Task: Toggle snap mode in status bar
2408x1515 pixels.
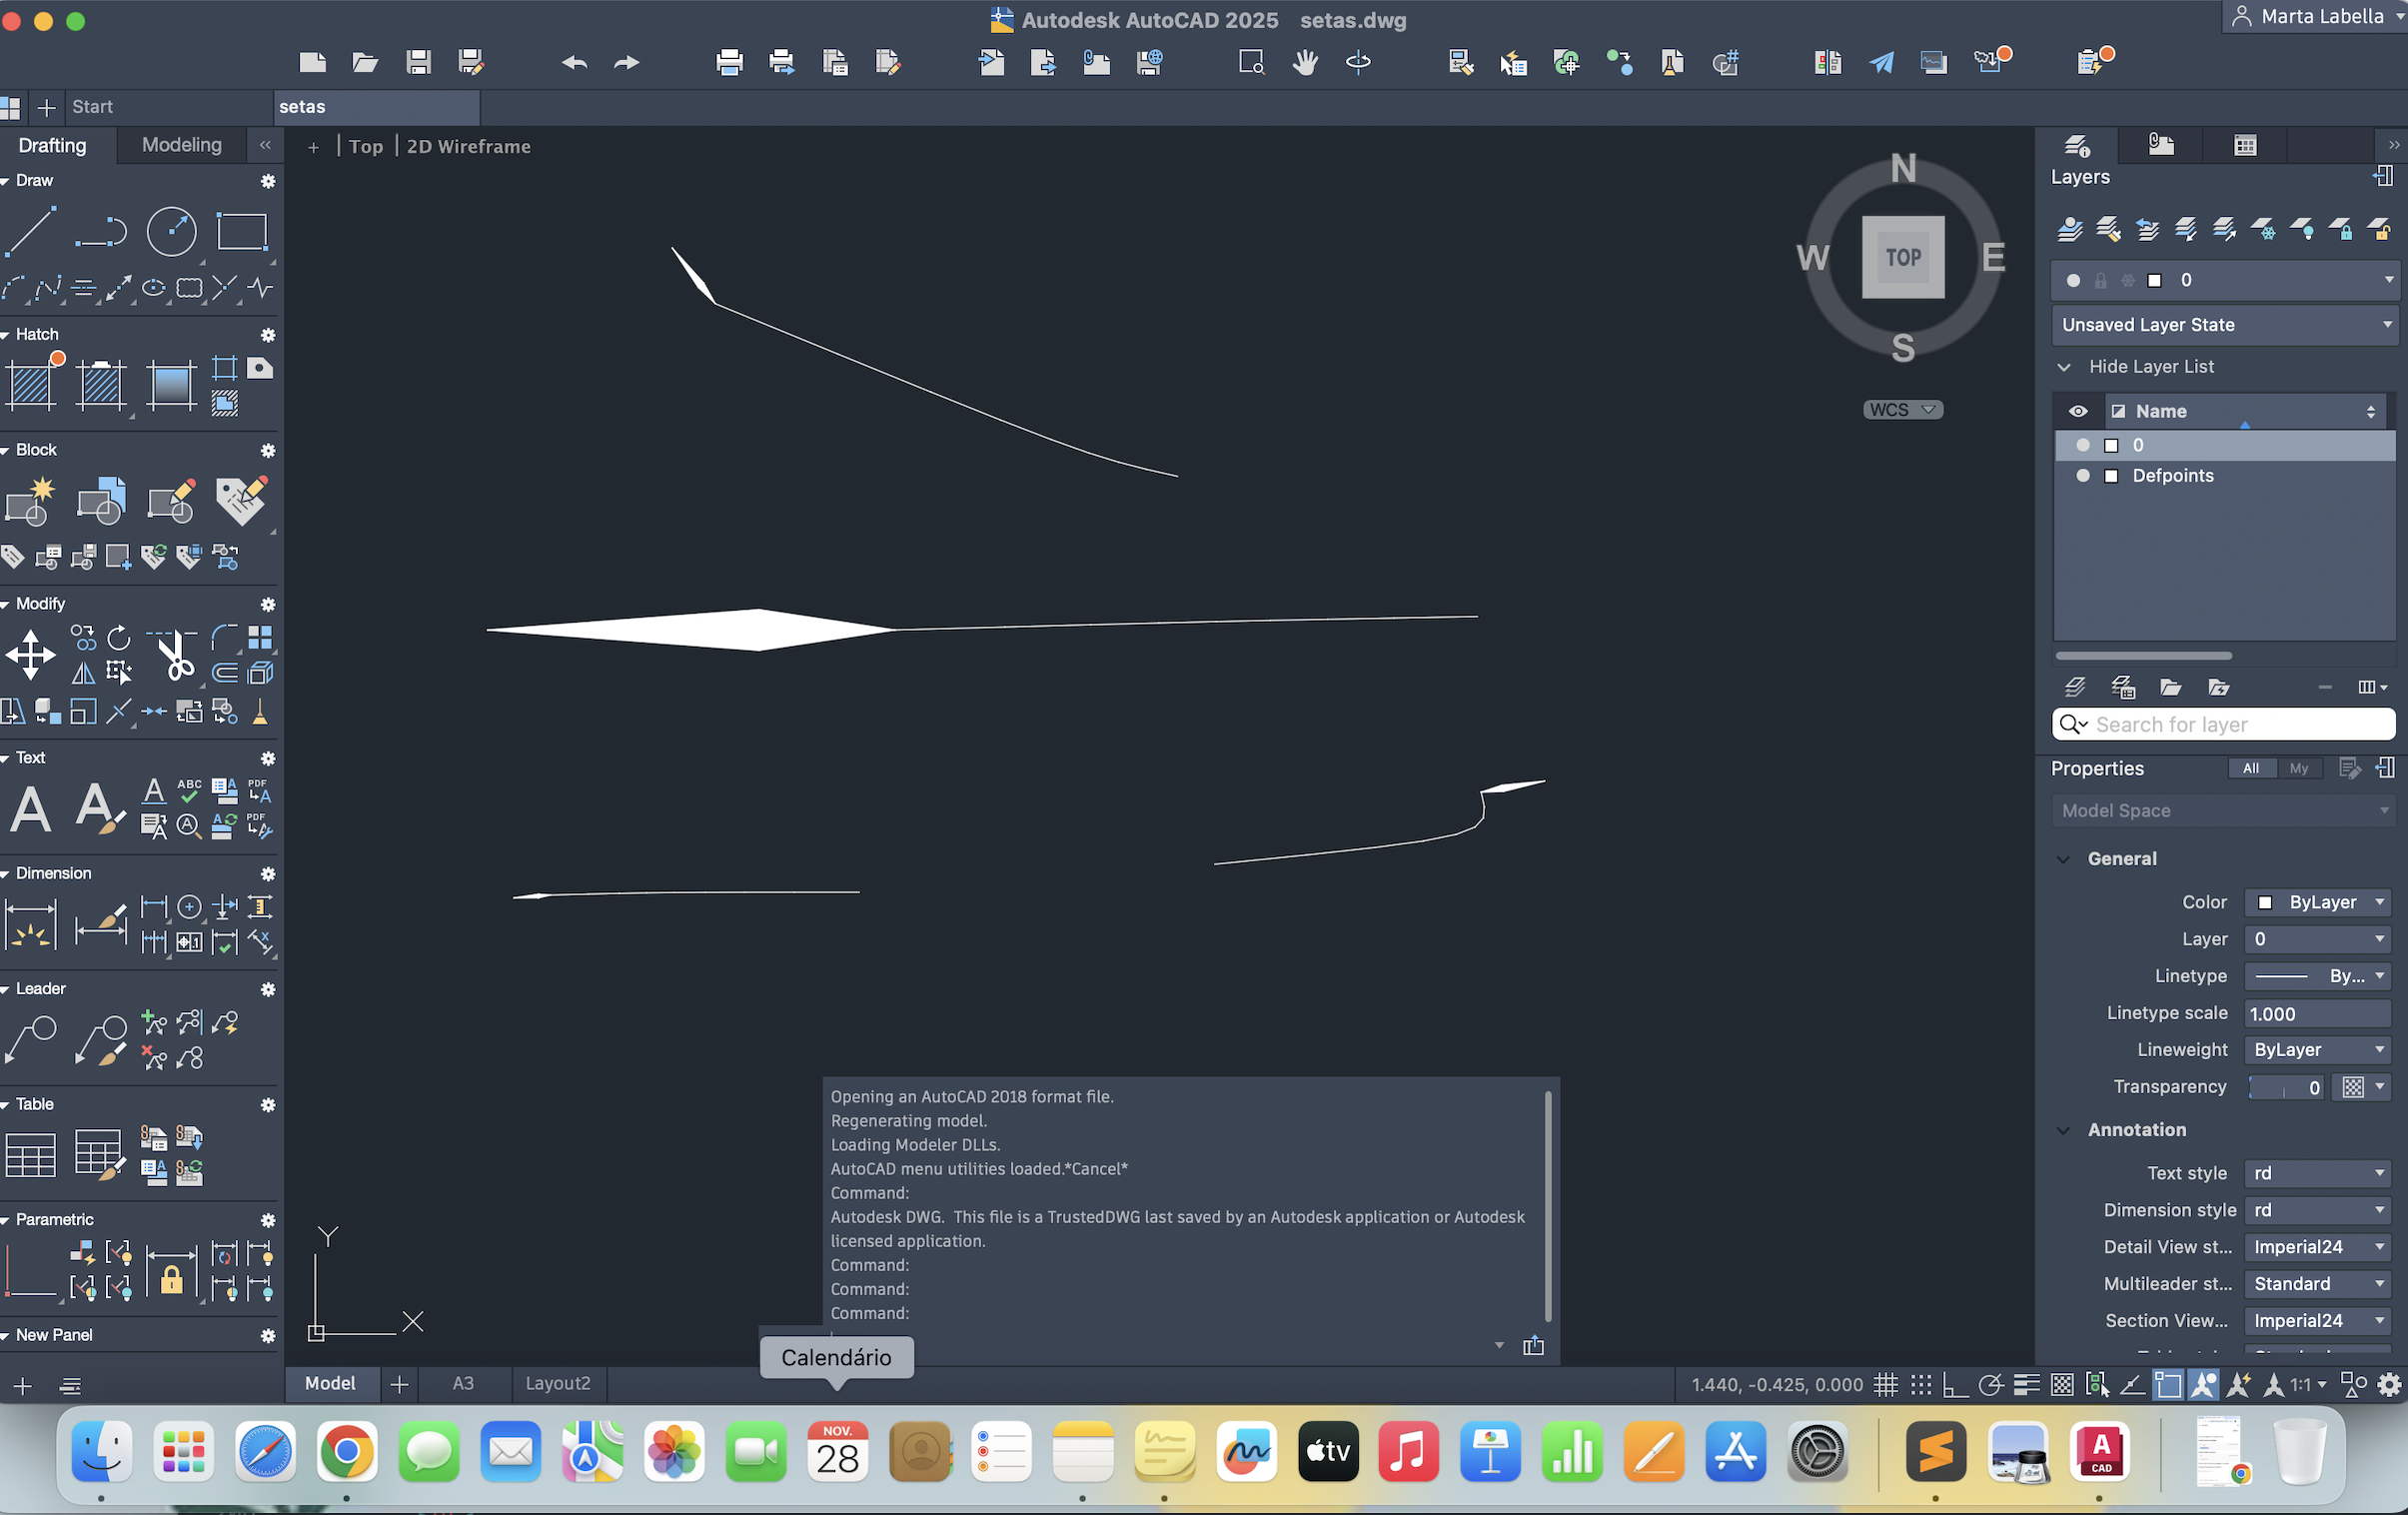Action: [x=1920, y=1385]
